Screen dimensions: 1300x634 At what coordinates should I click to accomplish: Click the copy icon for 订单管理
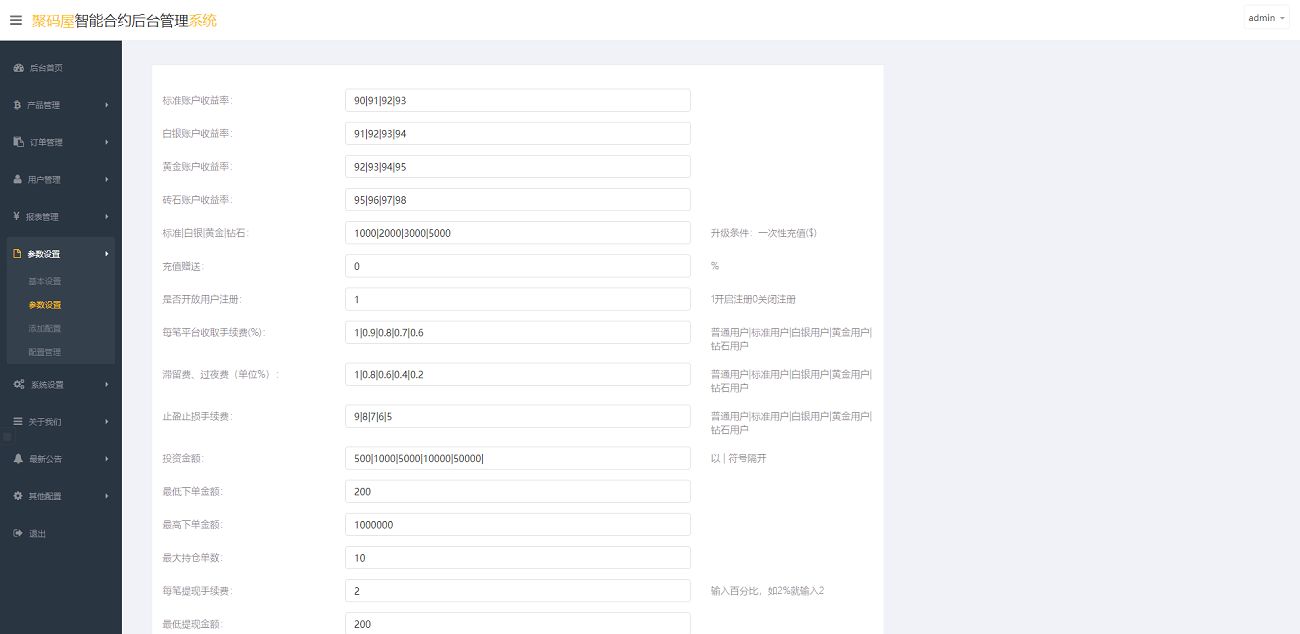(x=18, y=142)
